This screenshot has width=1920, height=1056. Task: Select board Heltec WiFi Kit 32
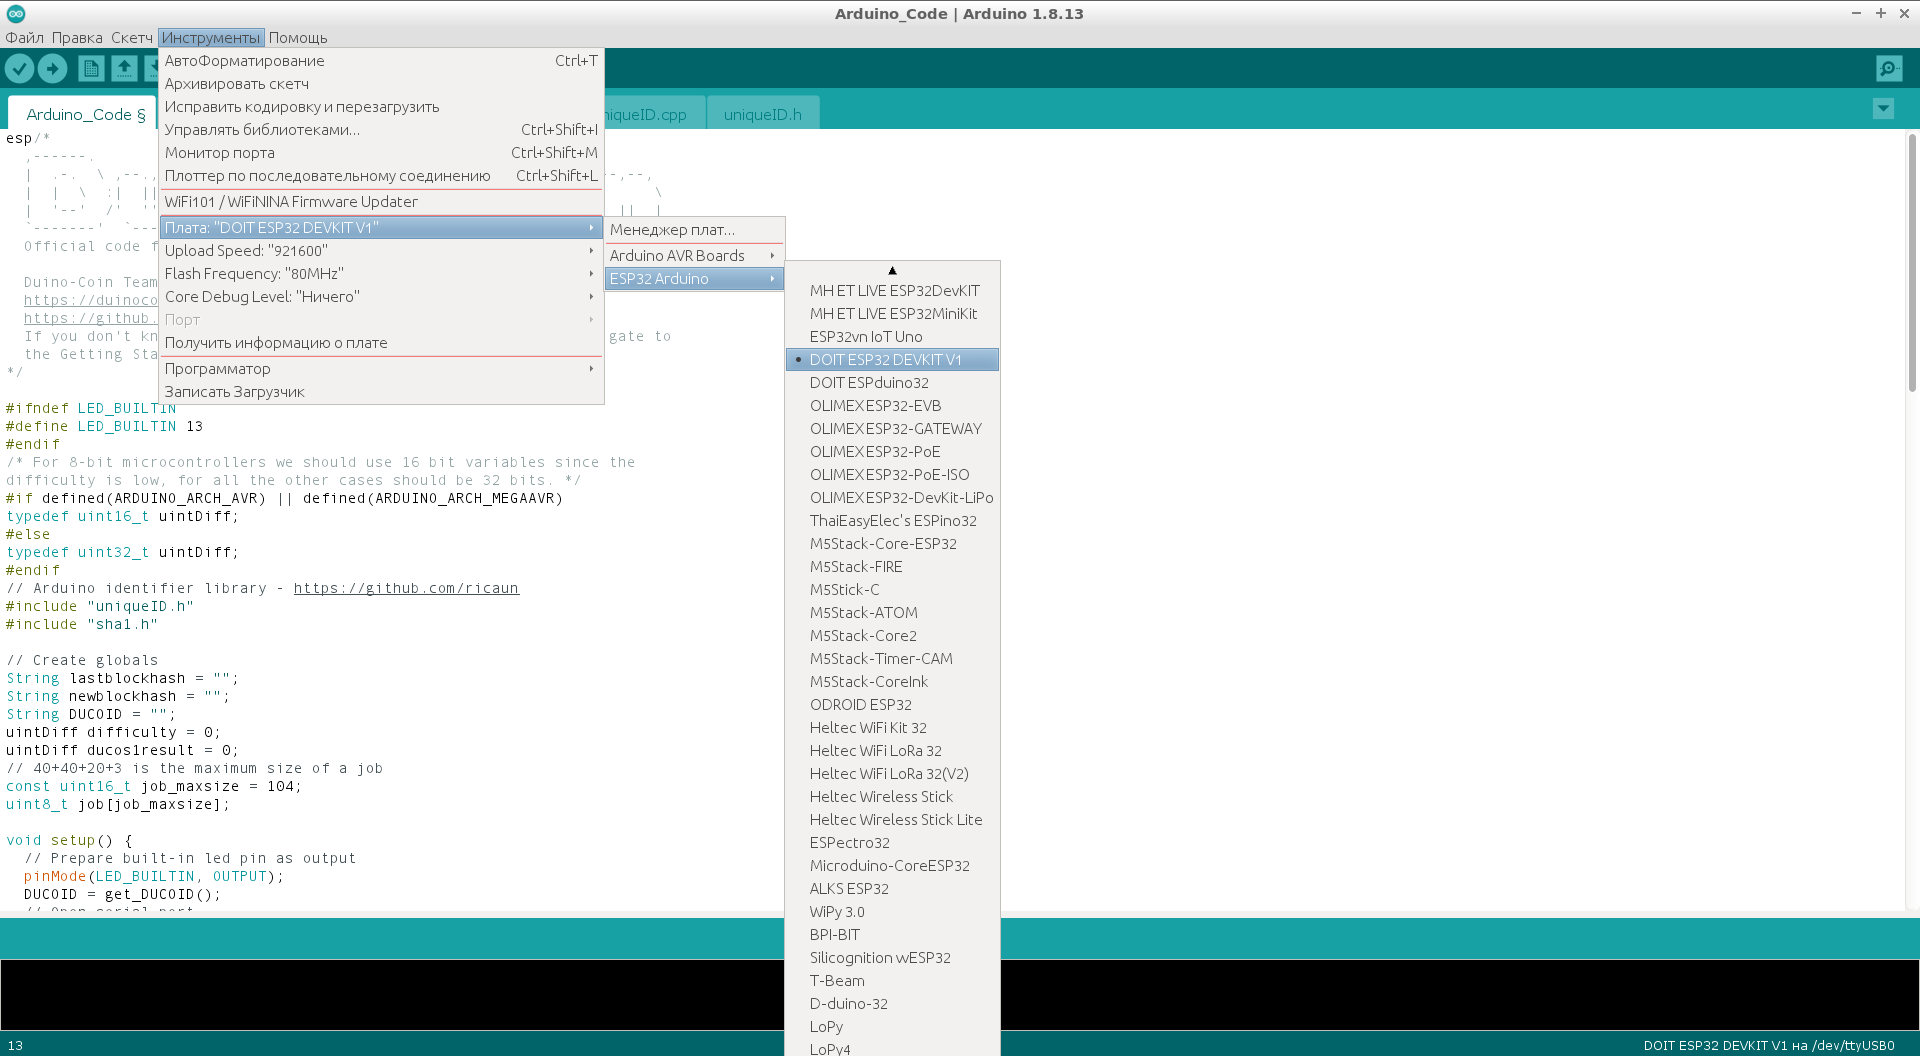[892, 727]
